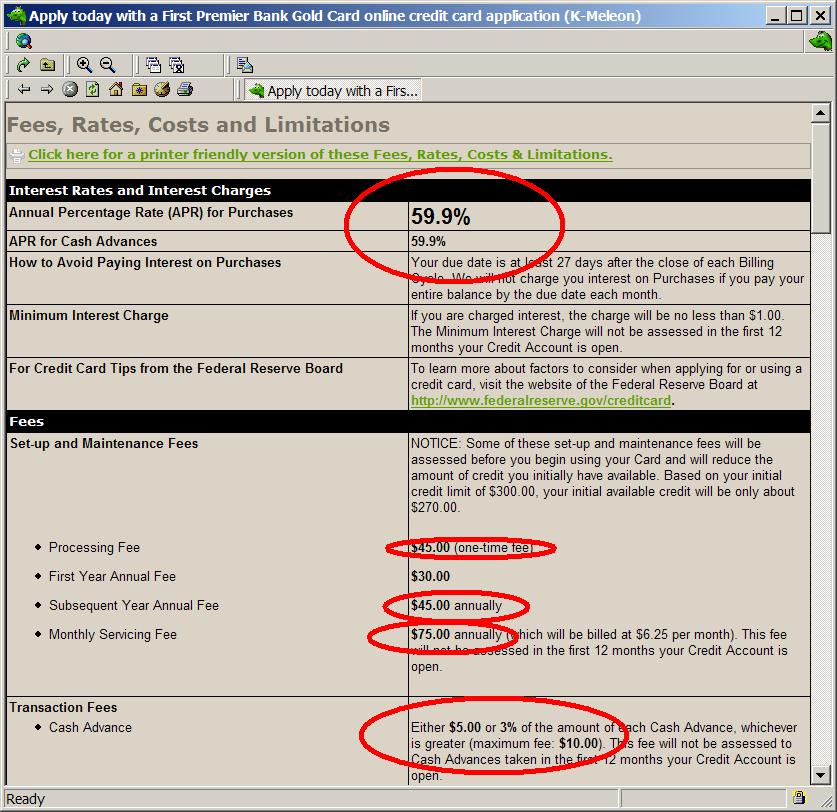This screenshot has width=837, height=812.
Task: Click the K-Meleon throbber lizard icon
Action: [820, 41]
